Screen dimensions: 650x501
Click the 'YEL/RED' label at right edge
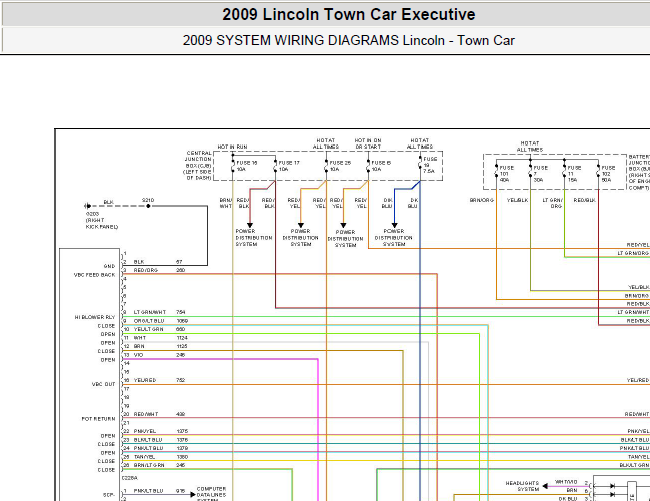click(638, 380)
